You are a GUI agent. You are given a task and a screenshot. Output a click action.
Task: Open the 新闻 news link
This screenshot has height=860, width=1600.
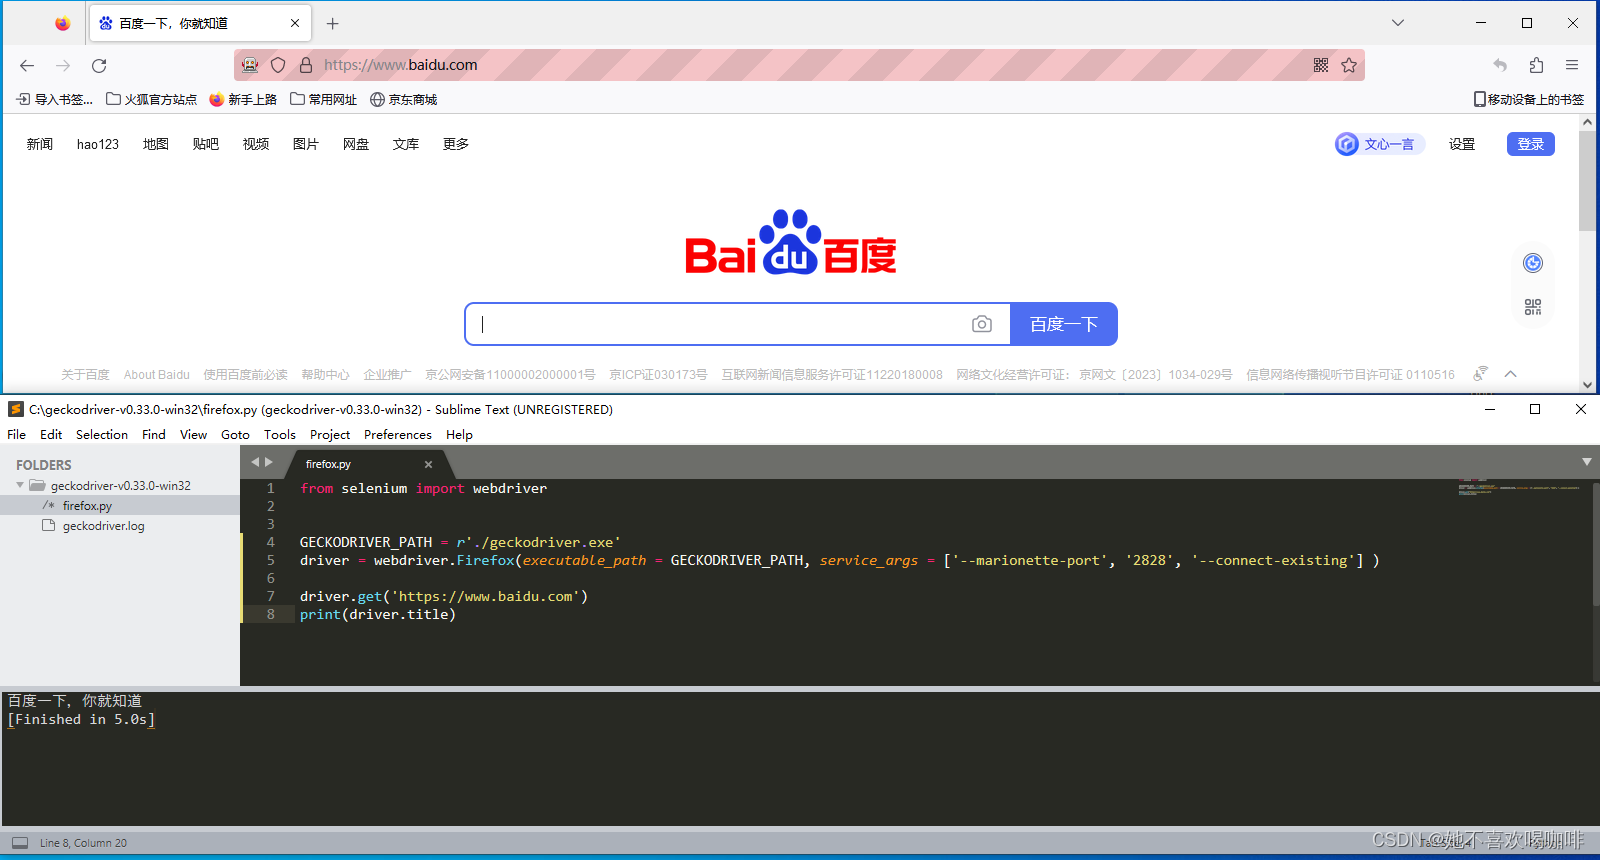pos(40,144)
